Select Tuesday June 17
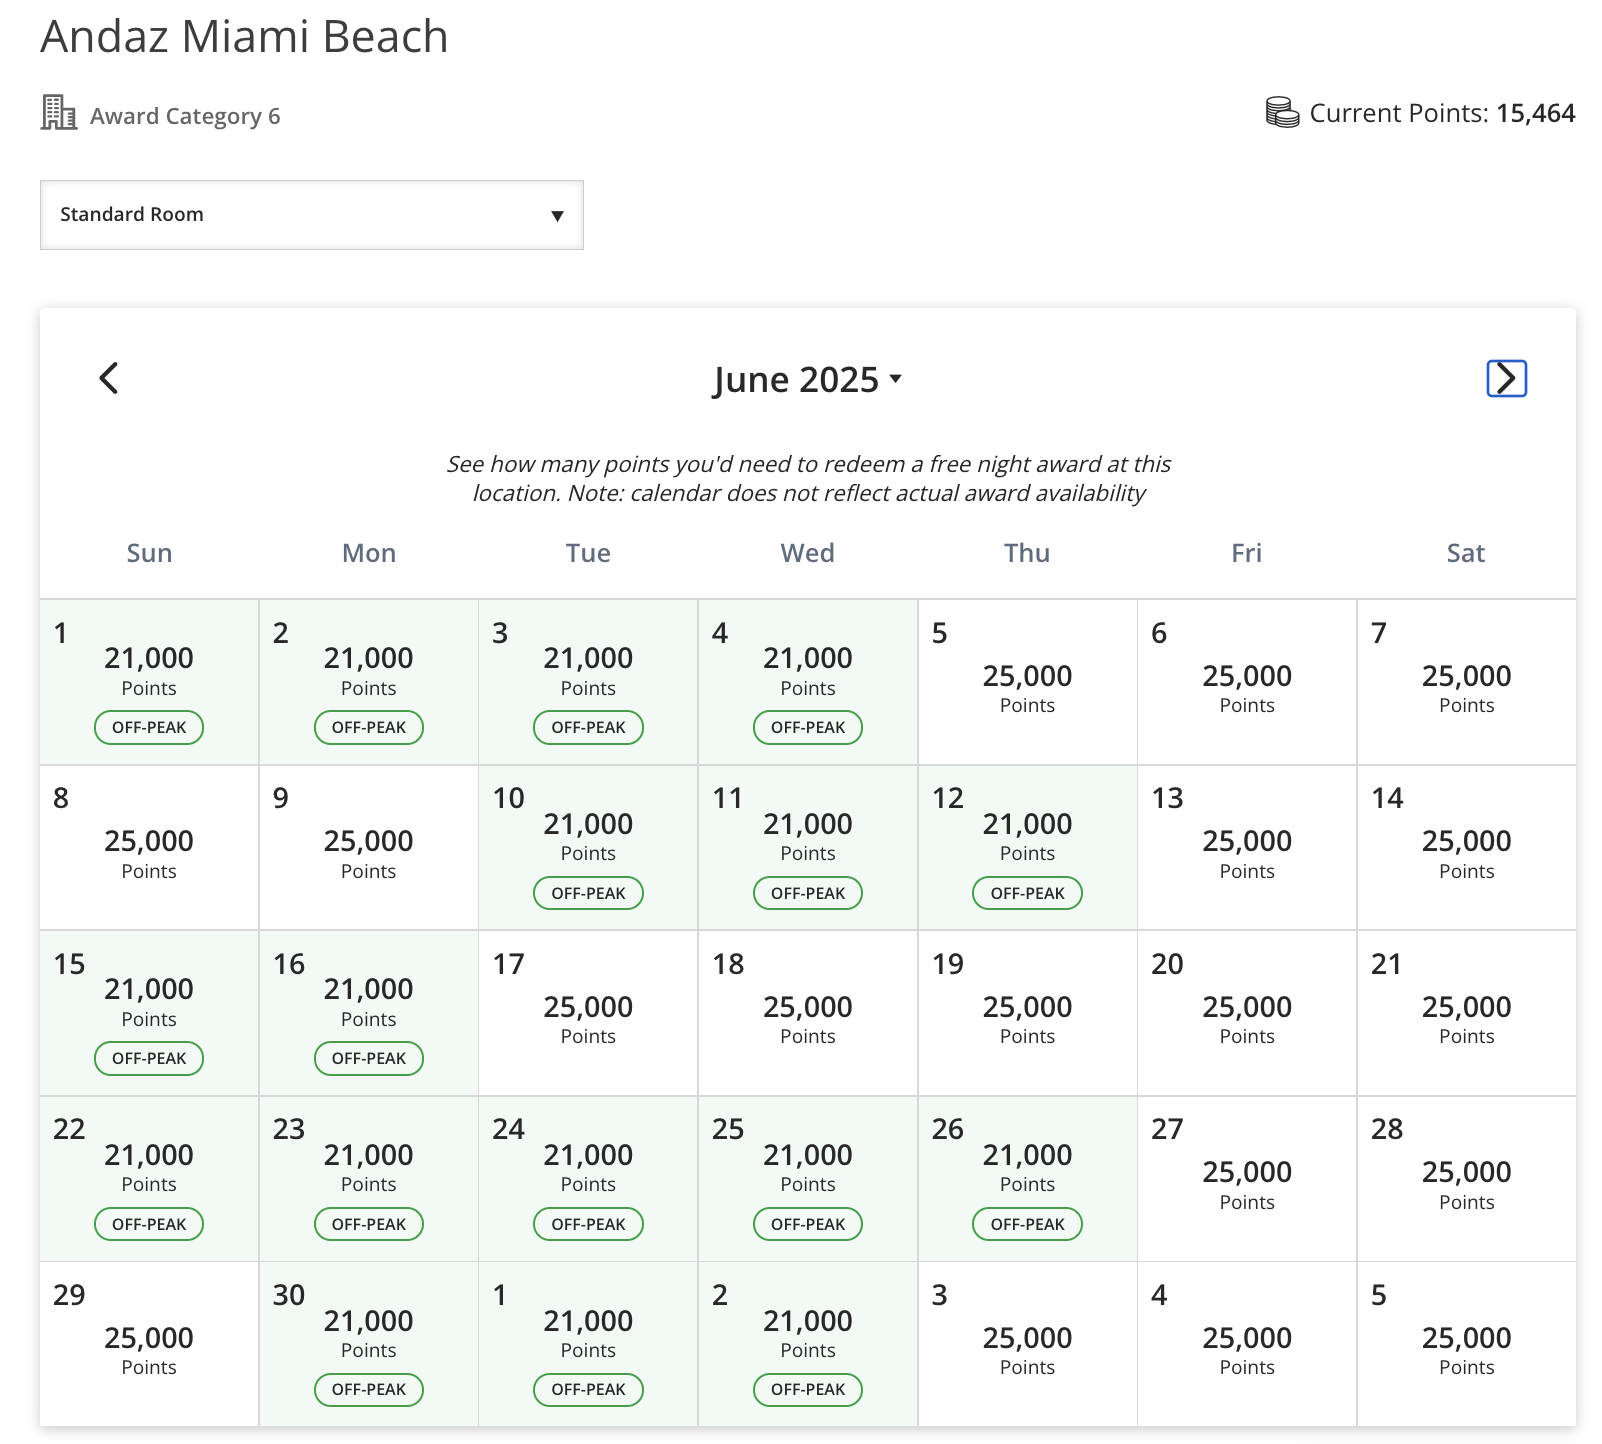Viewport: 1602px width, 1444px height. tap(588, 1013)
